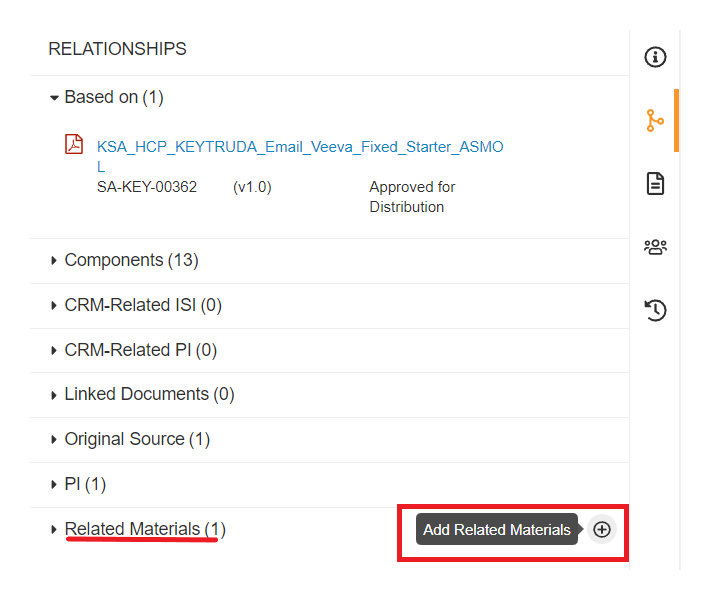The width and height of the screenshot is (710, 599).
Task: Open the Information panel icon
Action: point(655,57)
